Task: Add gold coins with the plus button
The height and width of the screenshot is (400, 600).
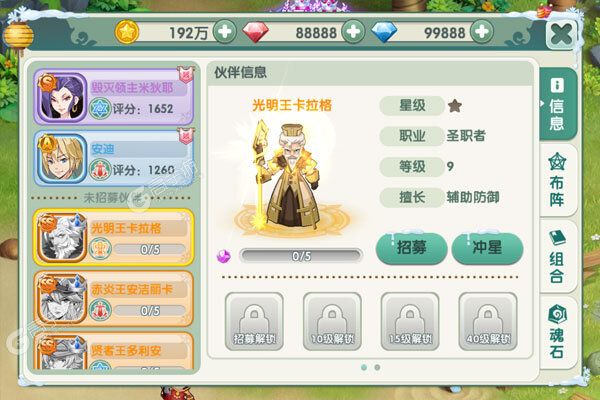Action: point(225,32)
